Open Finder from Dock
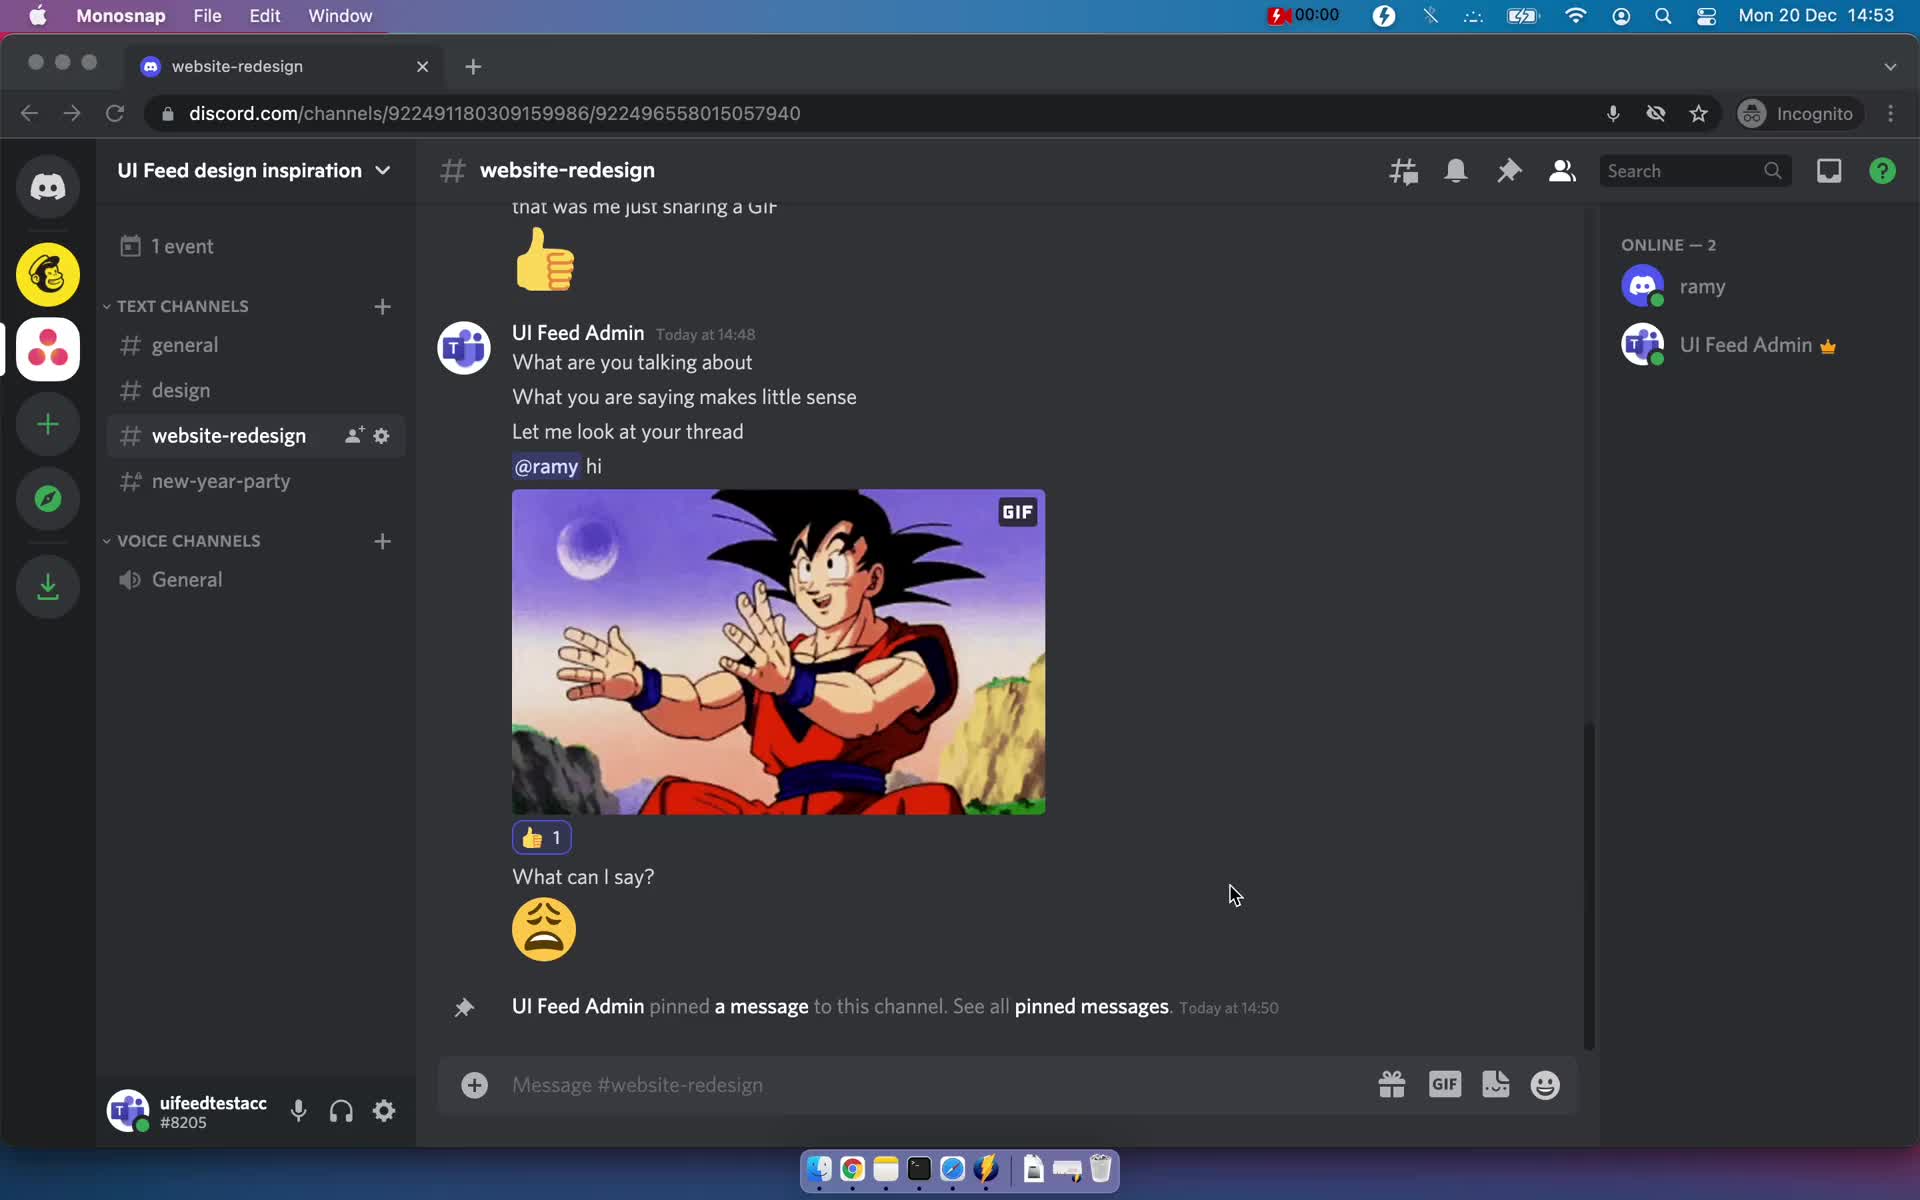Image resolution: width=1920 pixels, height=1200 pixels. [x=819, y=1169]
